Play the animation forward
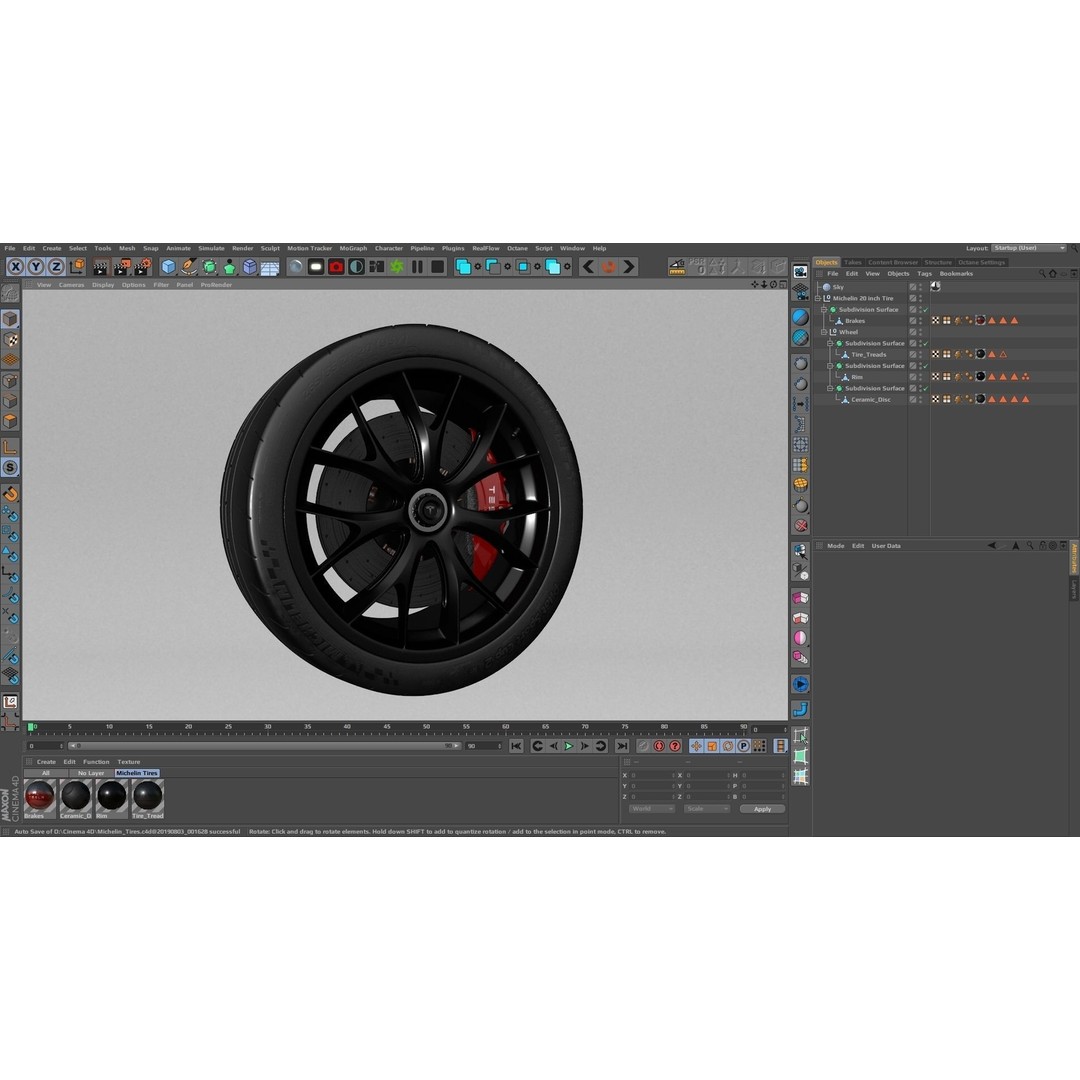 tap(569, 746)
